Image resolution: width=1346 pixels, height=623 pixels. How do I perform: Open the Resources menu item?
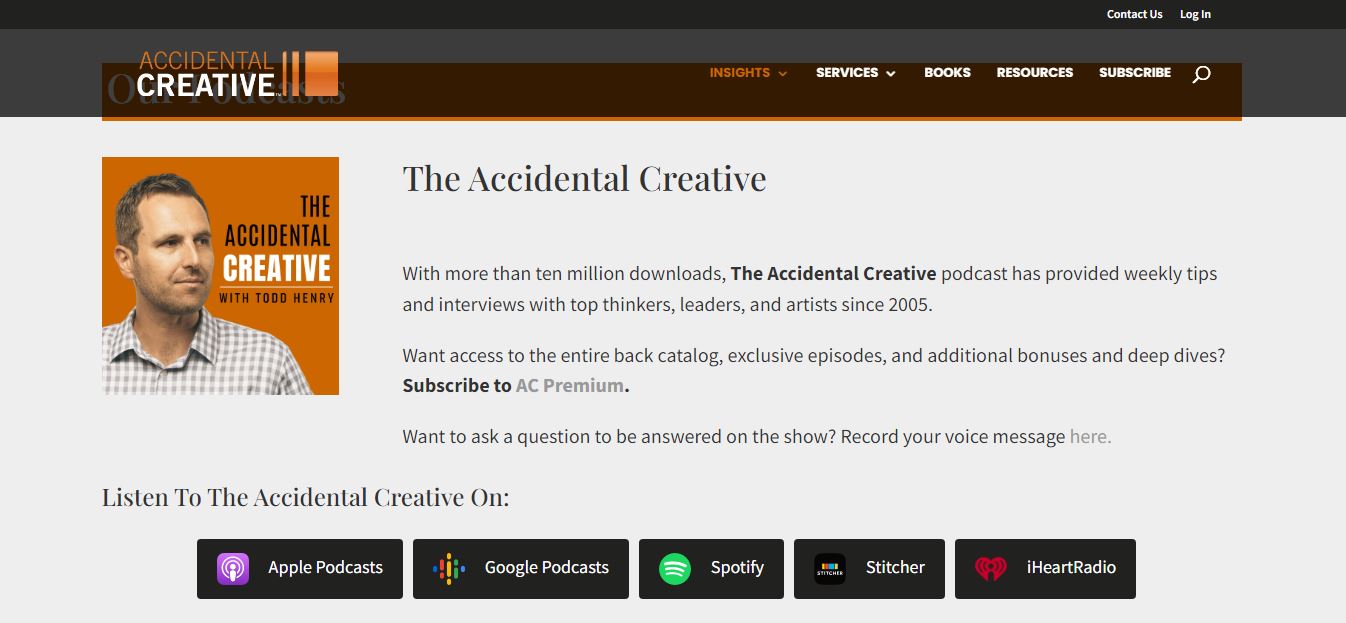tap(1034, 73)
